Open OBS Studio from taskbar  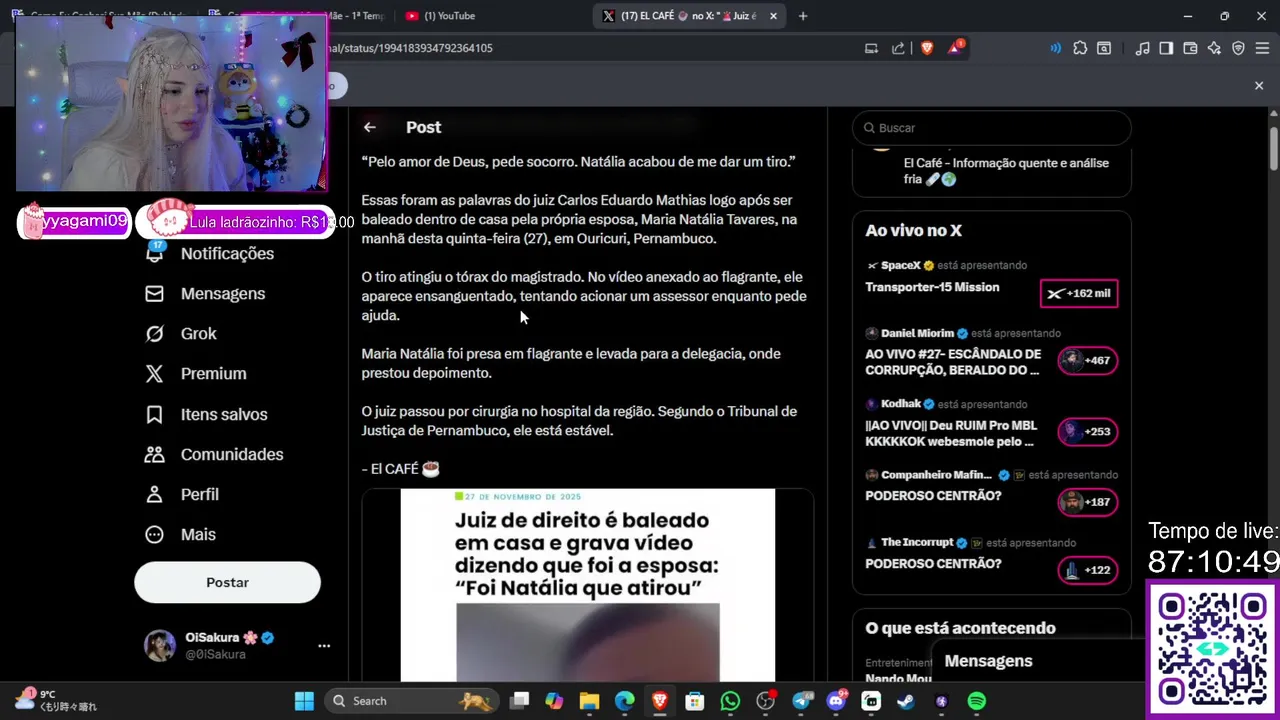766,701
